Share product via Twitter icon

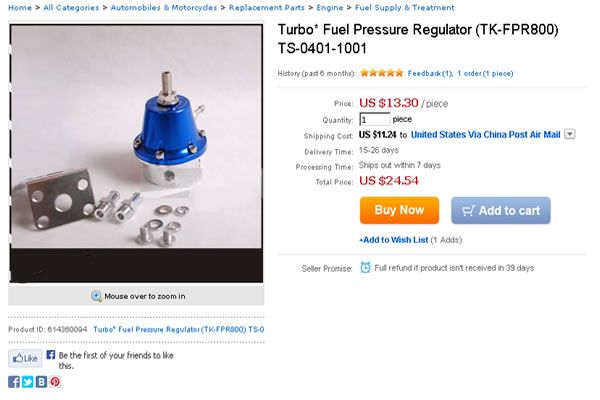28,382
